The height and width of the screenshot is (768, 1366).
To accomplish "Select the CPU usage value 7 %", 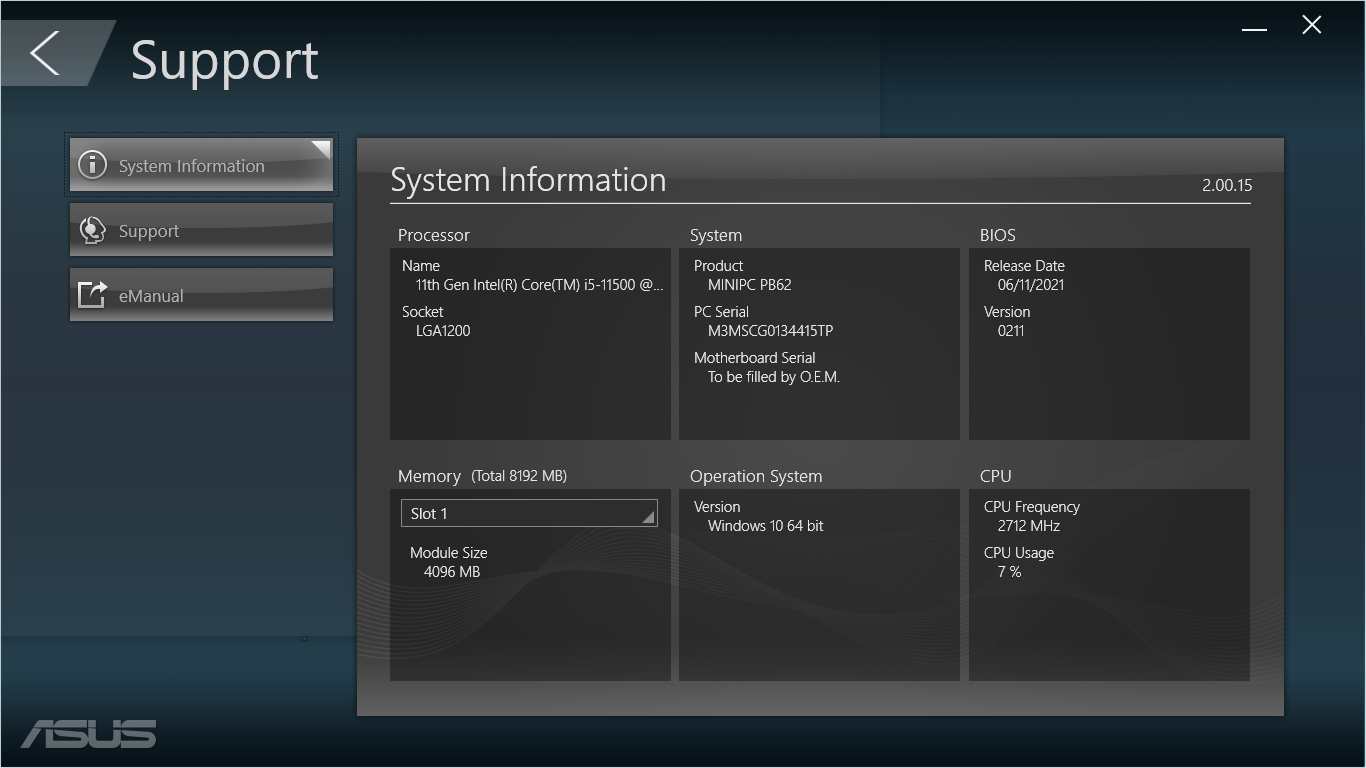I will [x=1010, y=572].
